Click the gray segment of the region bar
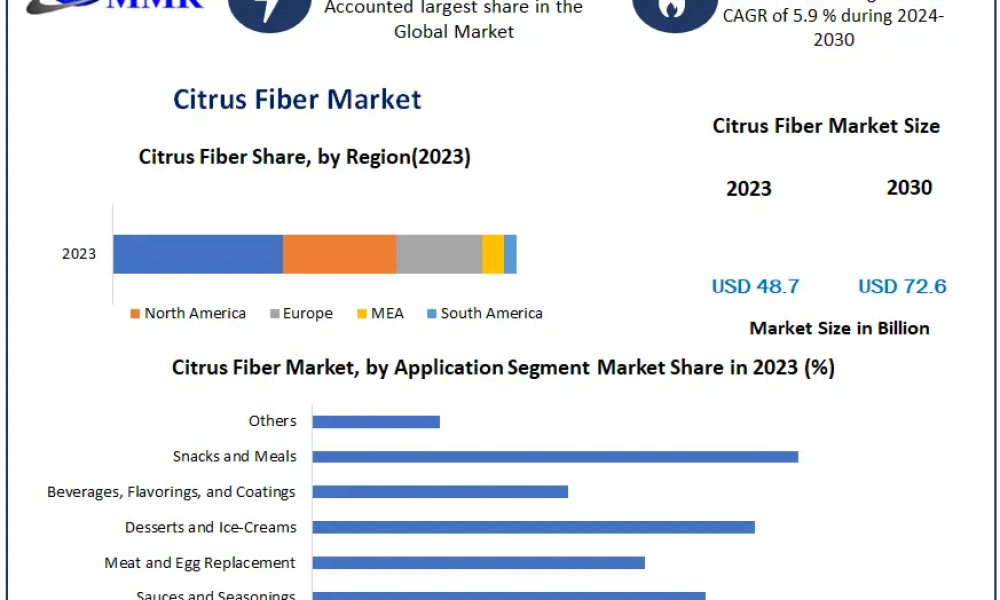1000x600 pixels. point(439,254)
